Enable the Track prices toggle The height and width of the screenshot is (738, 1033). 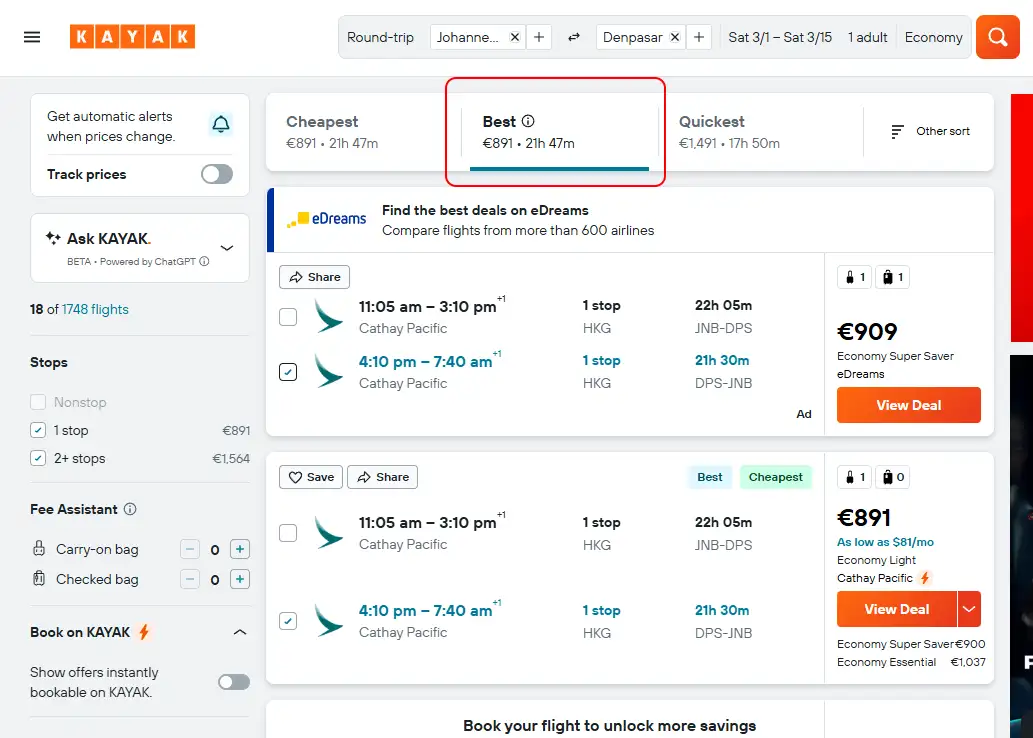pyautogui.click(x=216, y=173)
